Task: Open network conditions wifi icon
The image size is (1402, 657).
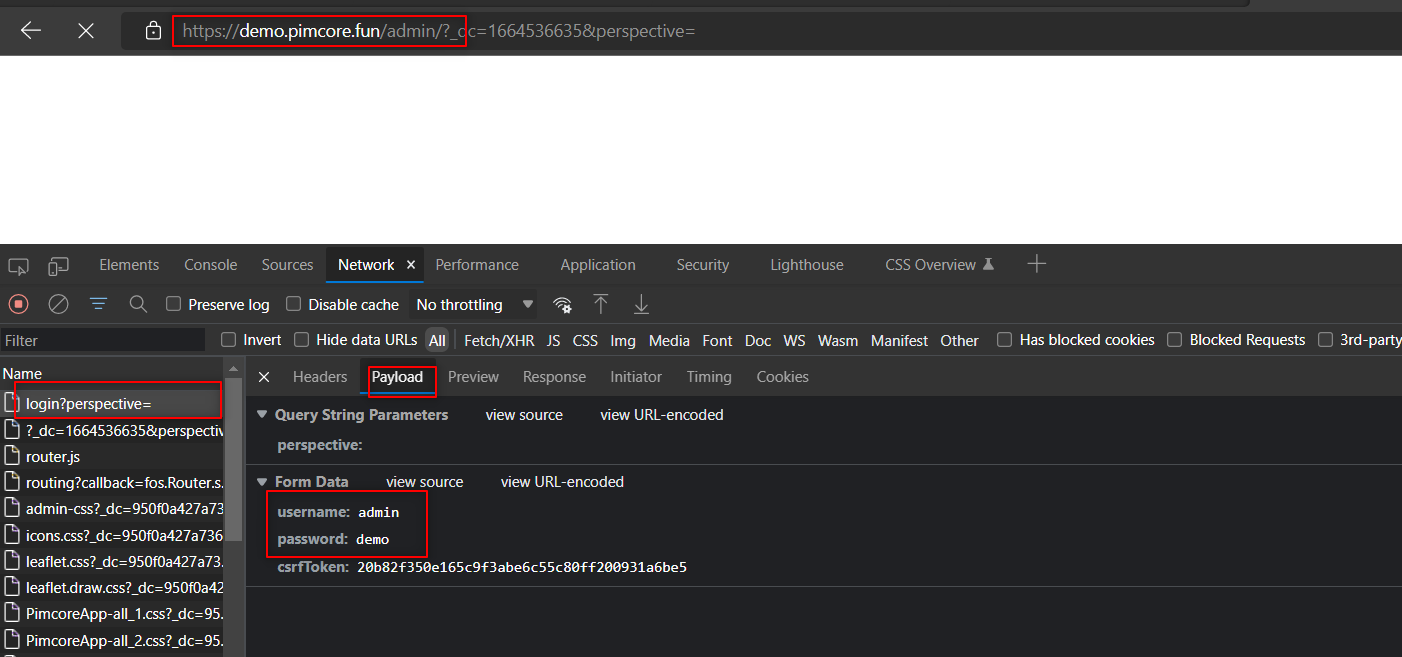Action: [x=563, y=305]
